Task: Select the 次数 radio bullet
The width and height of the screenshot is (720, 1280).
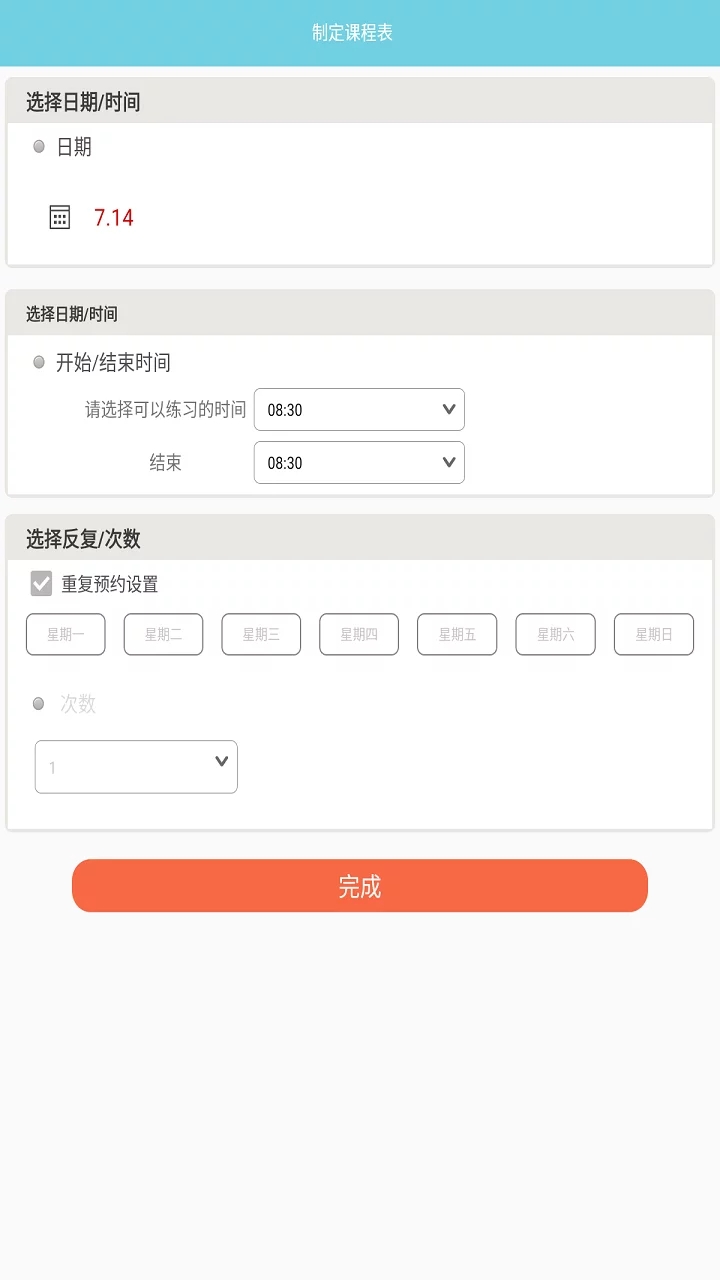Action: pos(39,704)
